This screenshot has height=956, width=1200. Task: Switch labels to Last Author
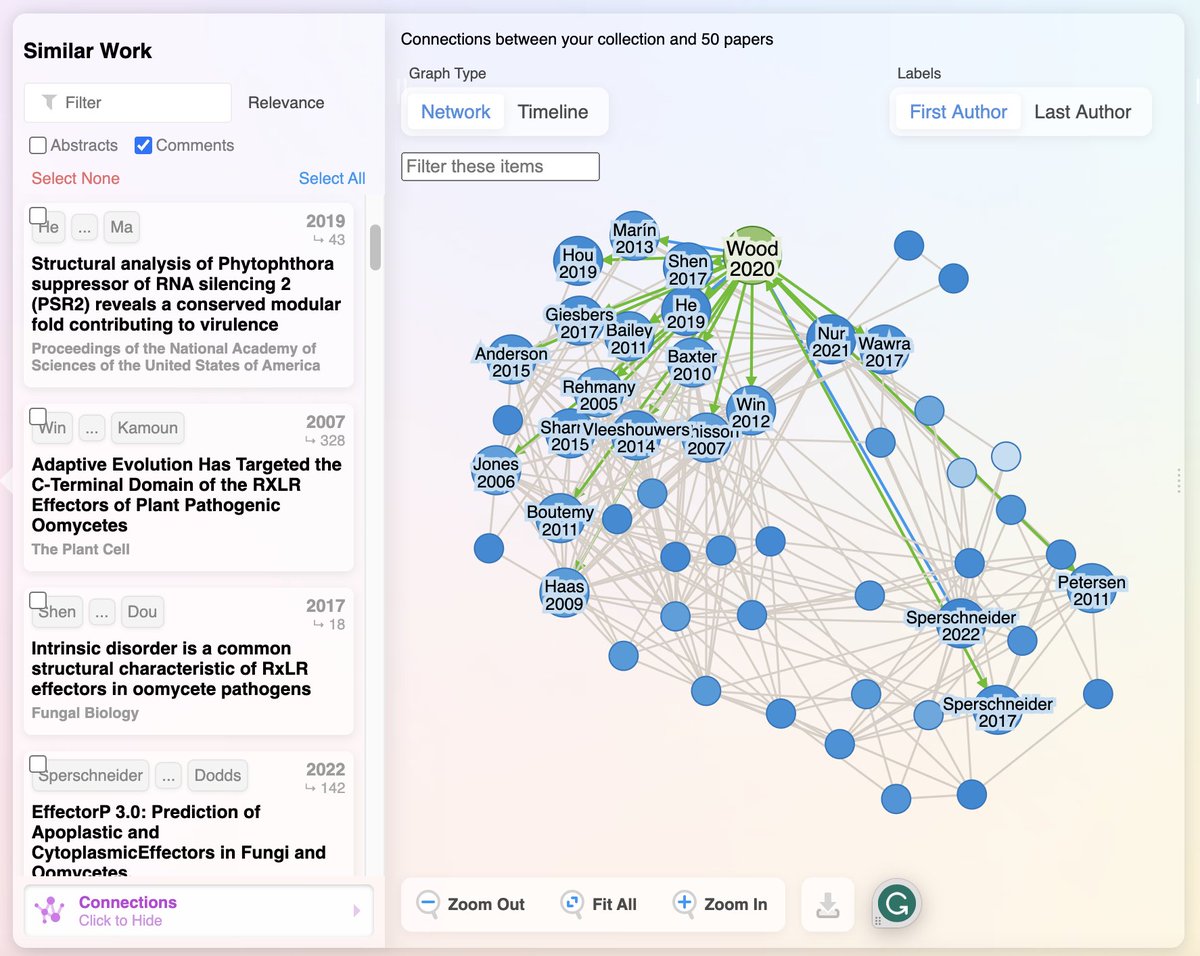(1082, 112)
